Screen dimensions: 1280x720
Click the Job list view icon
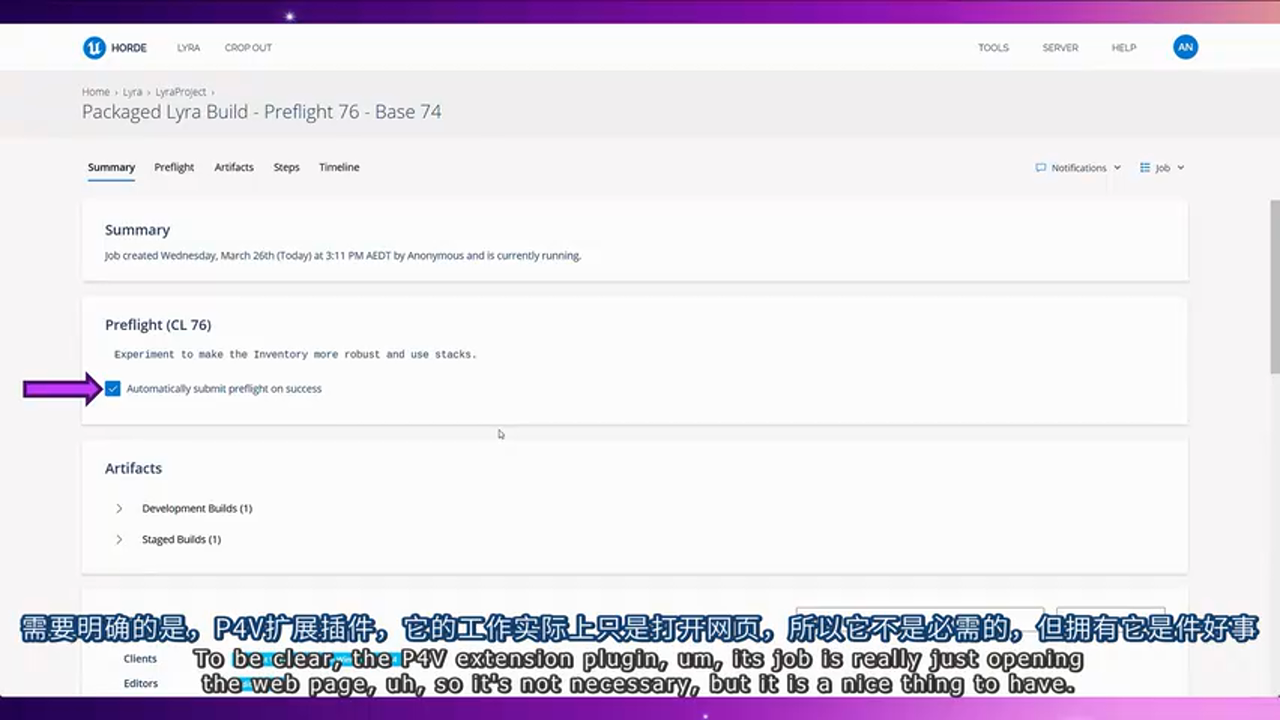tap(1144, 168)
